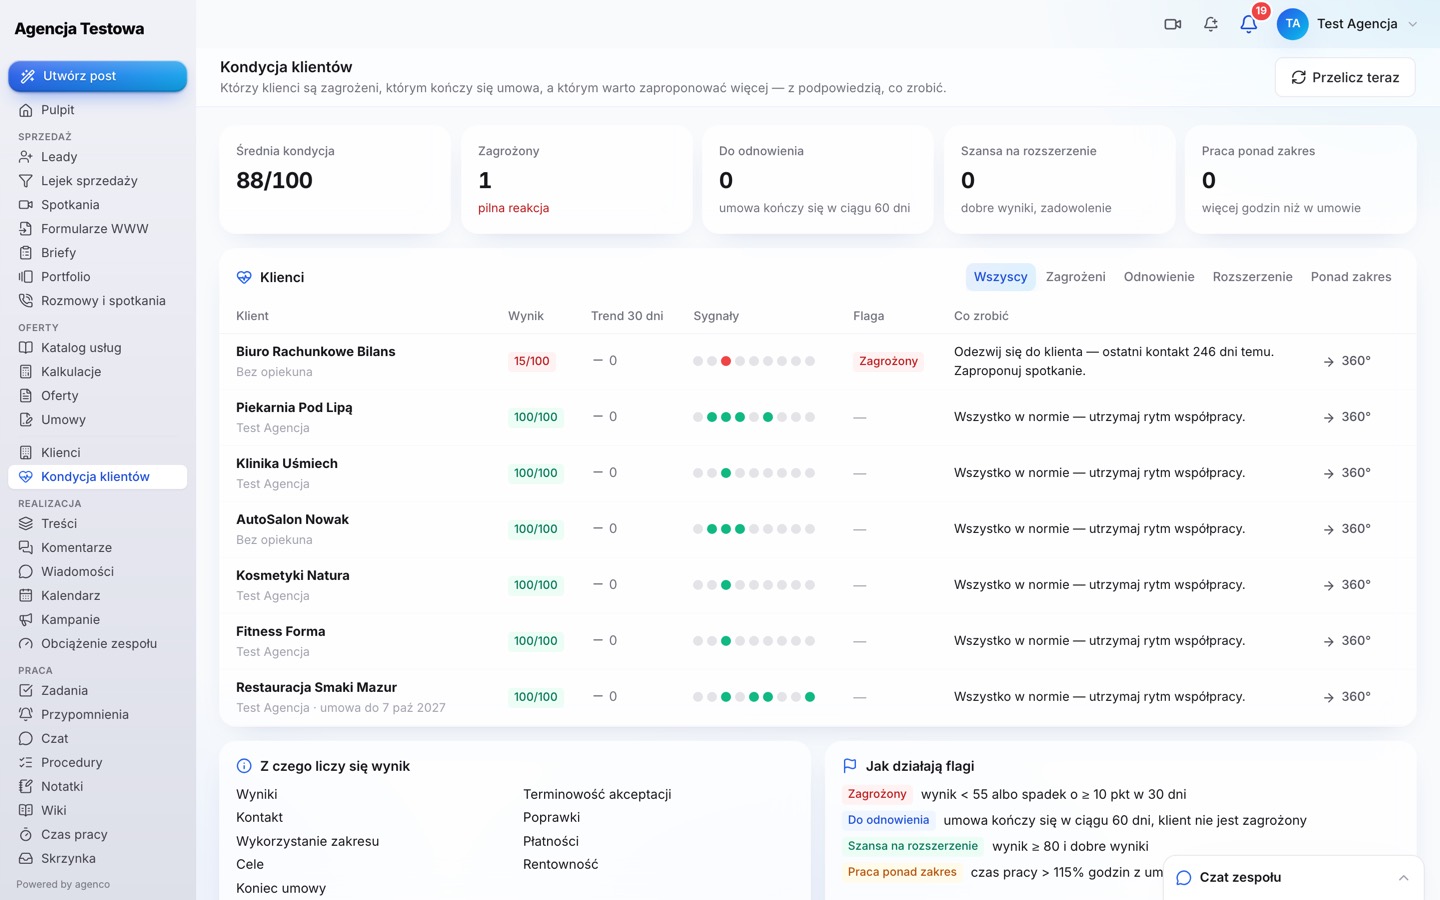Open the Leady sidebar icon
1440x900 pixels.
pos(26,157)
